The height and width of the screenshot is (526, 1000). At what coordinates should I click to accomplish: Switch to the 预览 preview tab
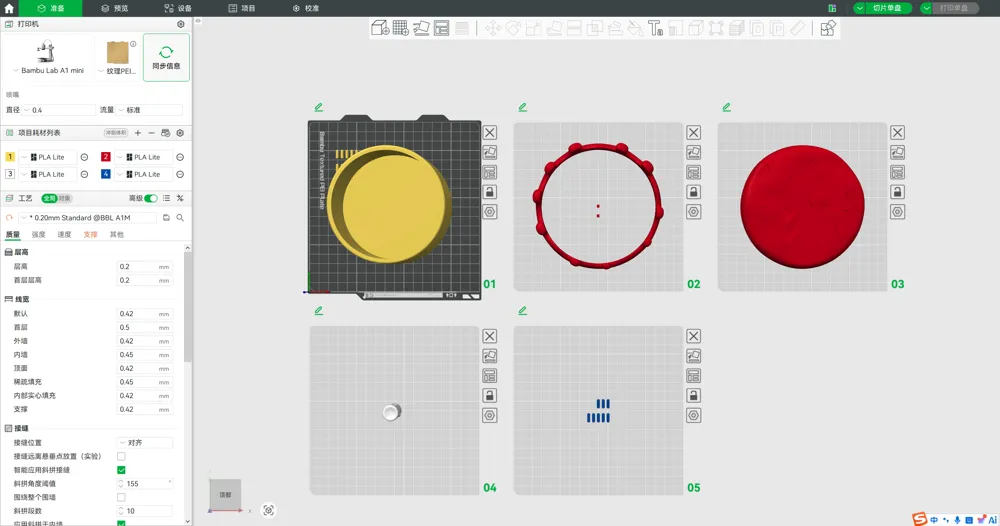(x=115, y=8)
